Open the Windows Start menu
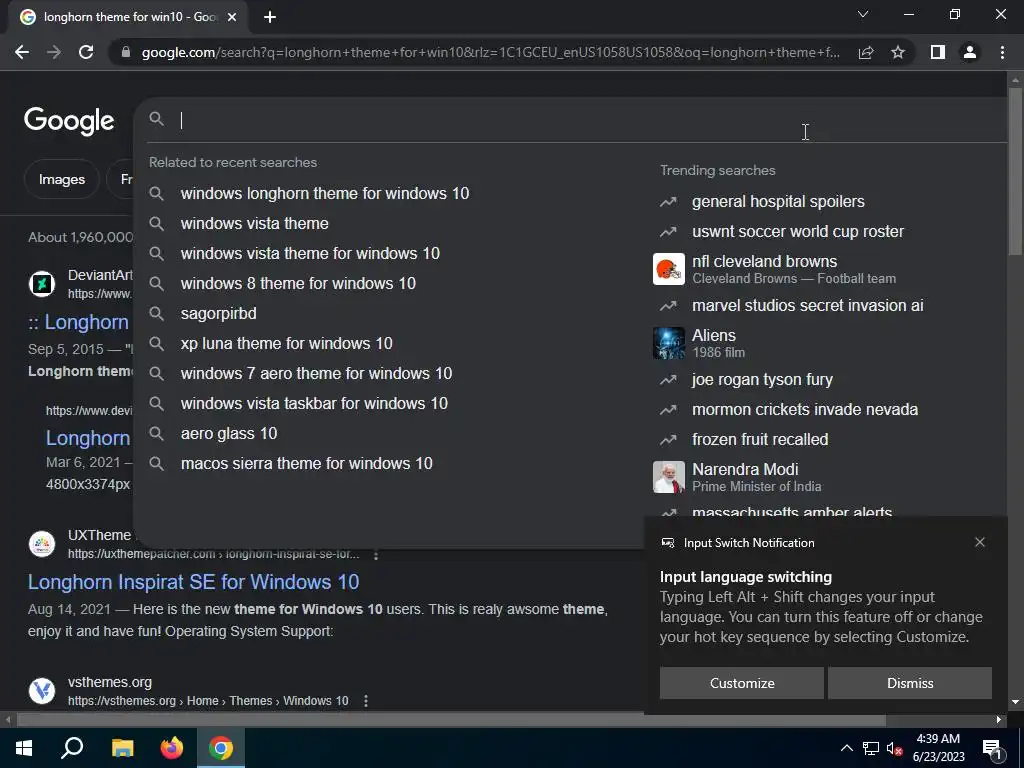Image resolution: width=1024 pixels, height=768 pixels. click(x=24, y=748)
